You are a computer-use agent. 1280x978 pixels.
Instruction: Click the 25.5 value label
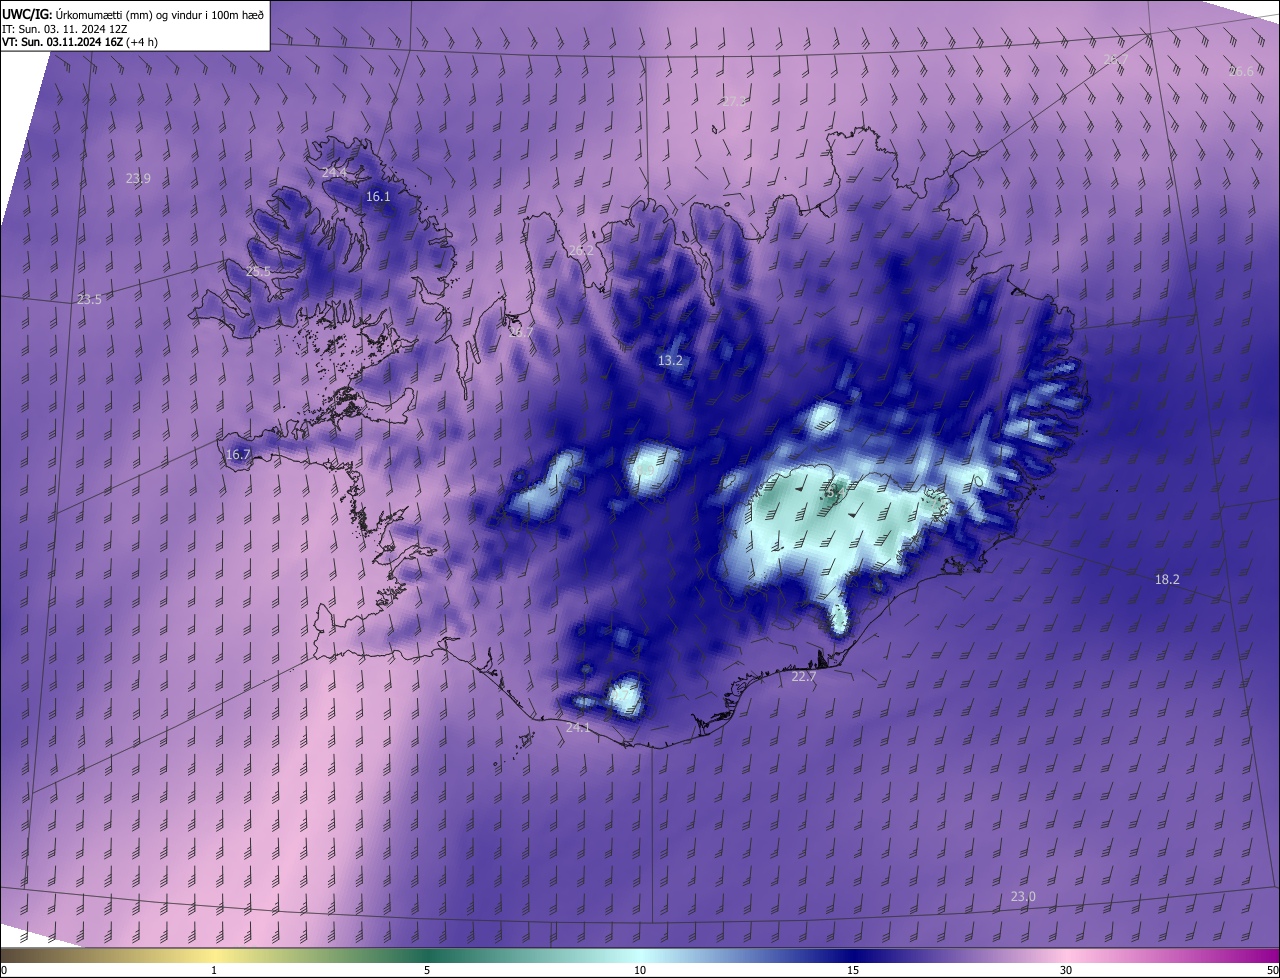[x=258, y=272]
